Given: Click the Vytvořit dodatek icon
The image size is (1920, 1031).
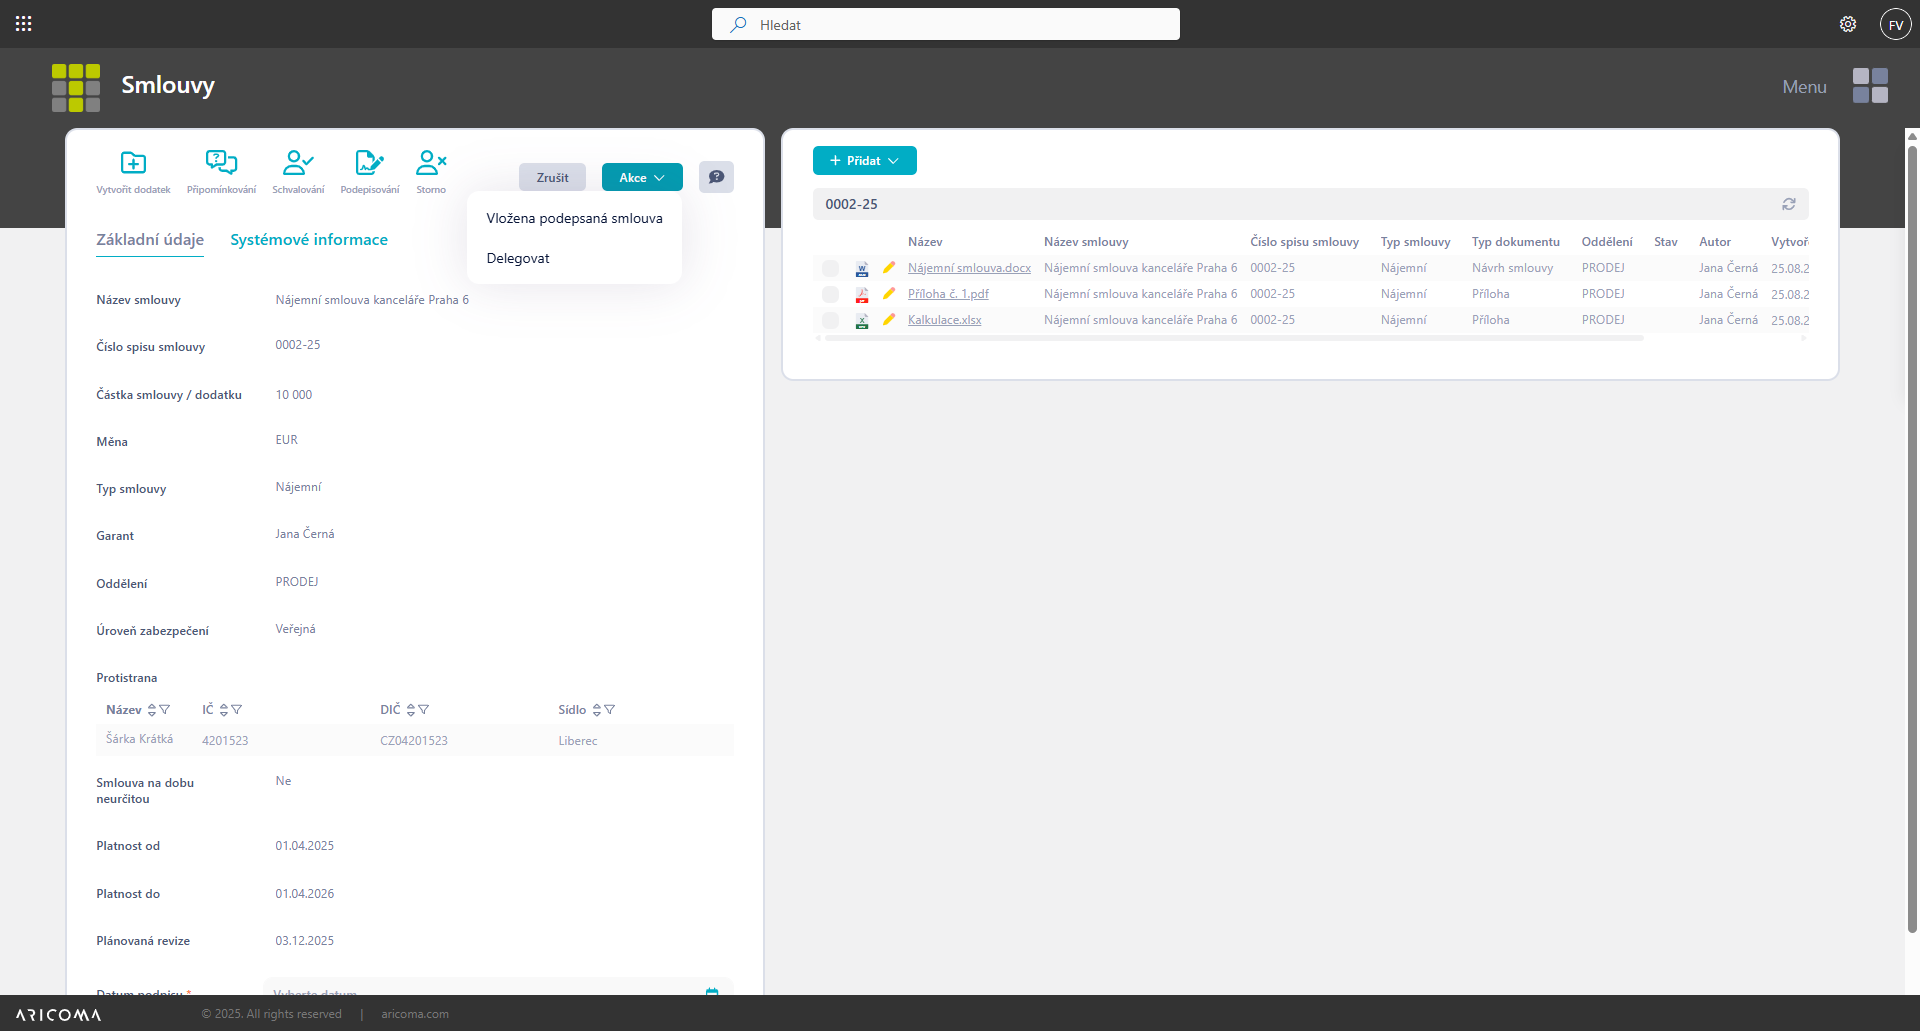Looking at the screenshot, I should (x=133, y=163).
